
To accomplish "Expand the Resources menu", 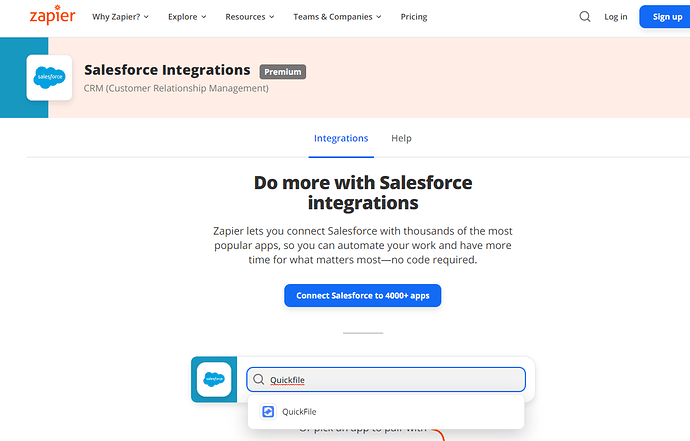I will click(250, 17).
